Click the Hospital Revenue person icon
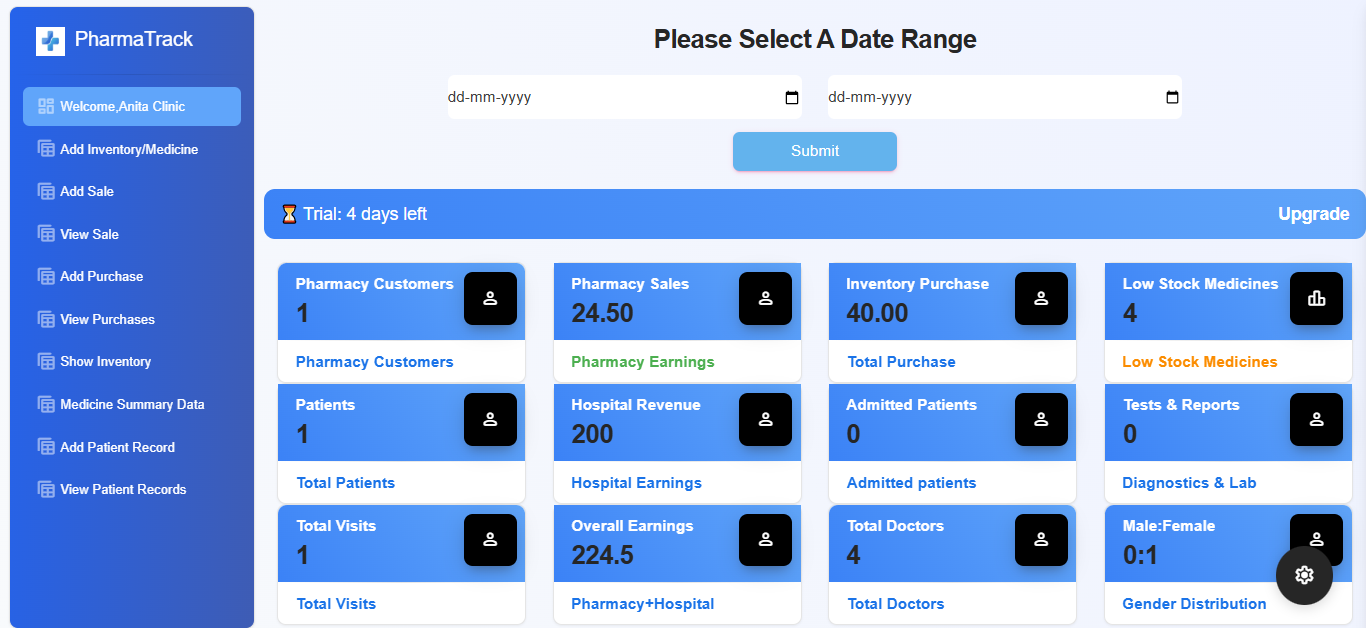The image size is (1366, 628). pyautogui.click(x=765, y=419)
